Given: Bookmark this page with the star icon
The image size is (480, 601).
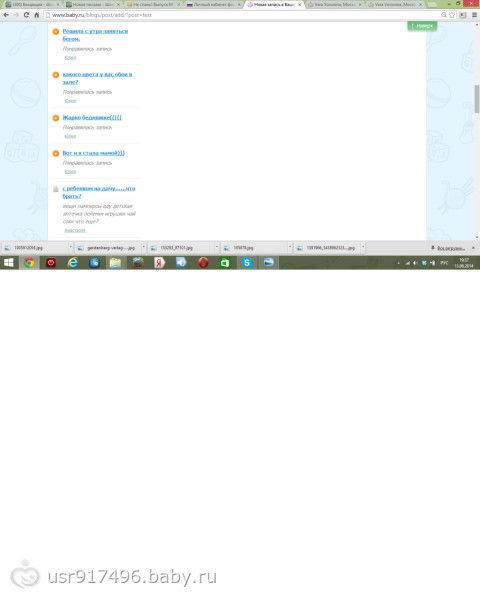Looking at the screenshot, I should click(x=452, y=15).
